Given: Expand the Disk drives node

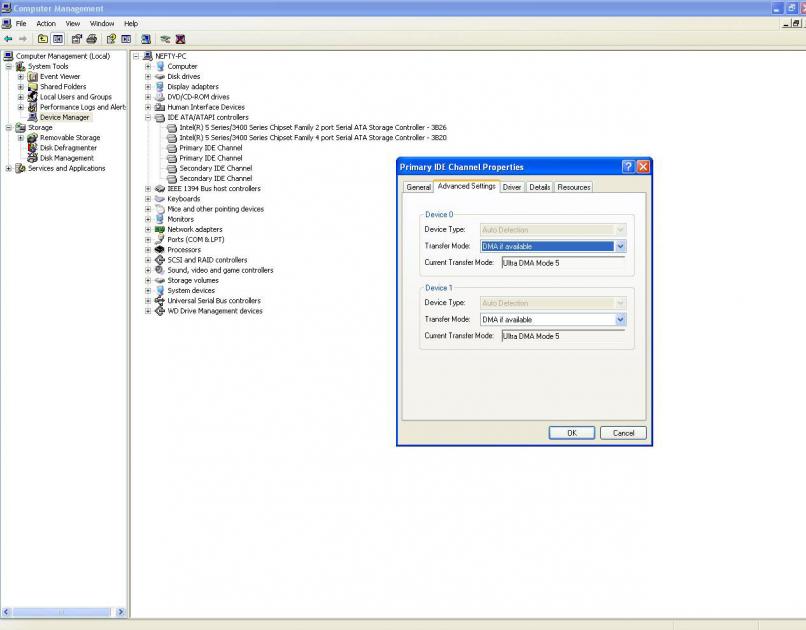Looking at the screenshot, I should click(148, 77).
